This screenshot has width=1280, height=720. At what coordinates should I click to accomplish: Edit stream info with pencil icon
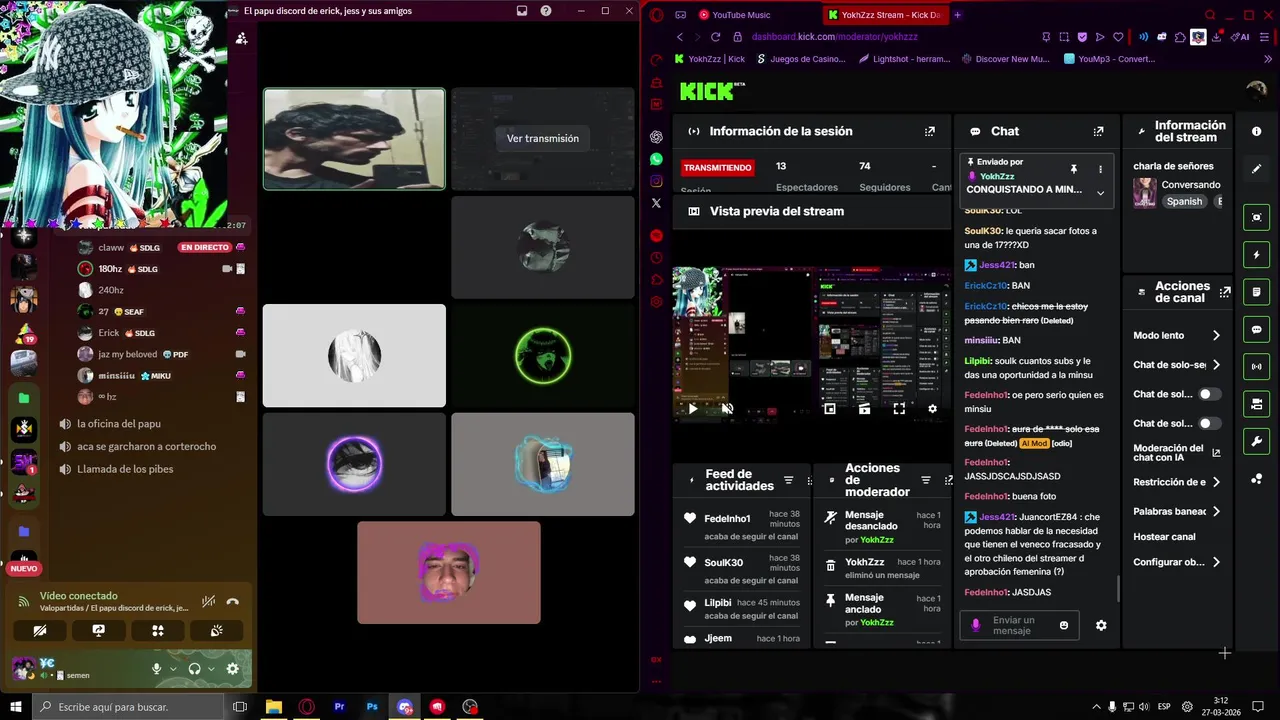coord(1256,169)
